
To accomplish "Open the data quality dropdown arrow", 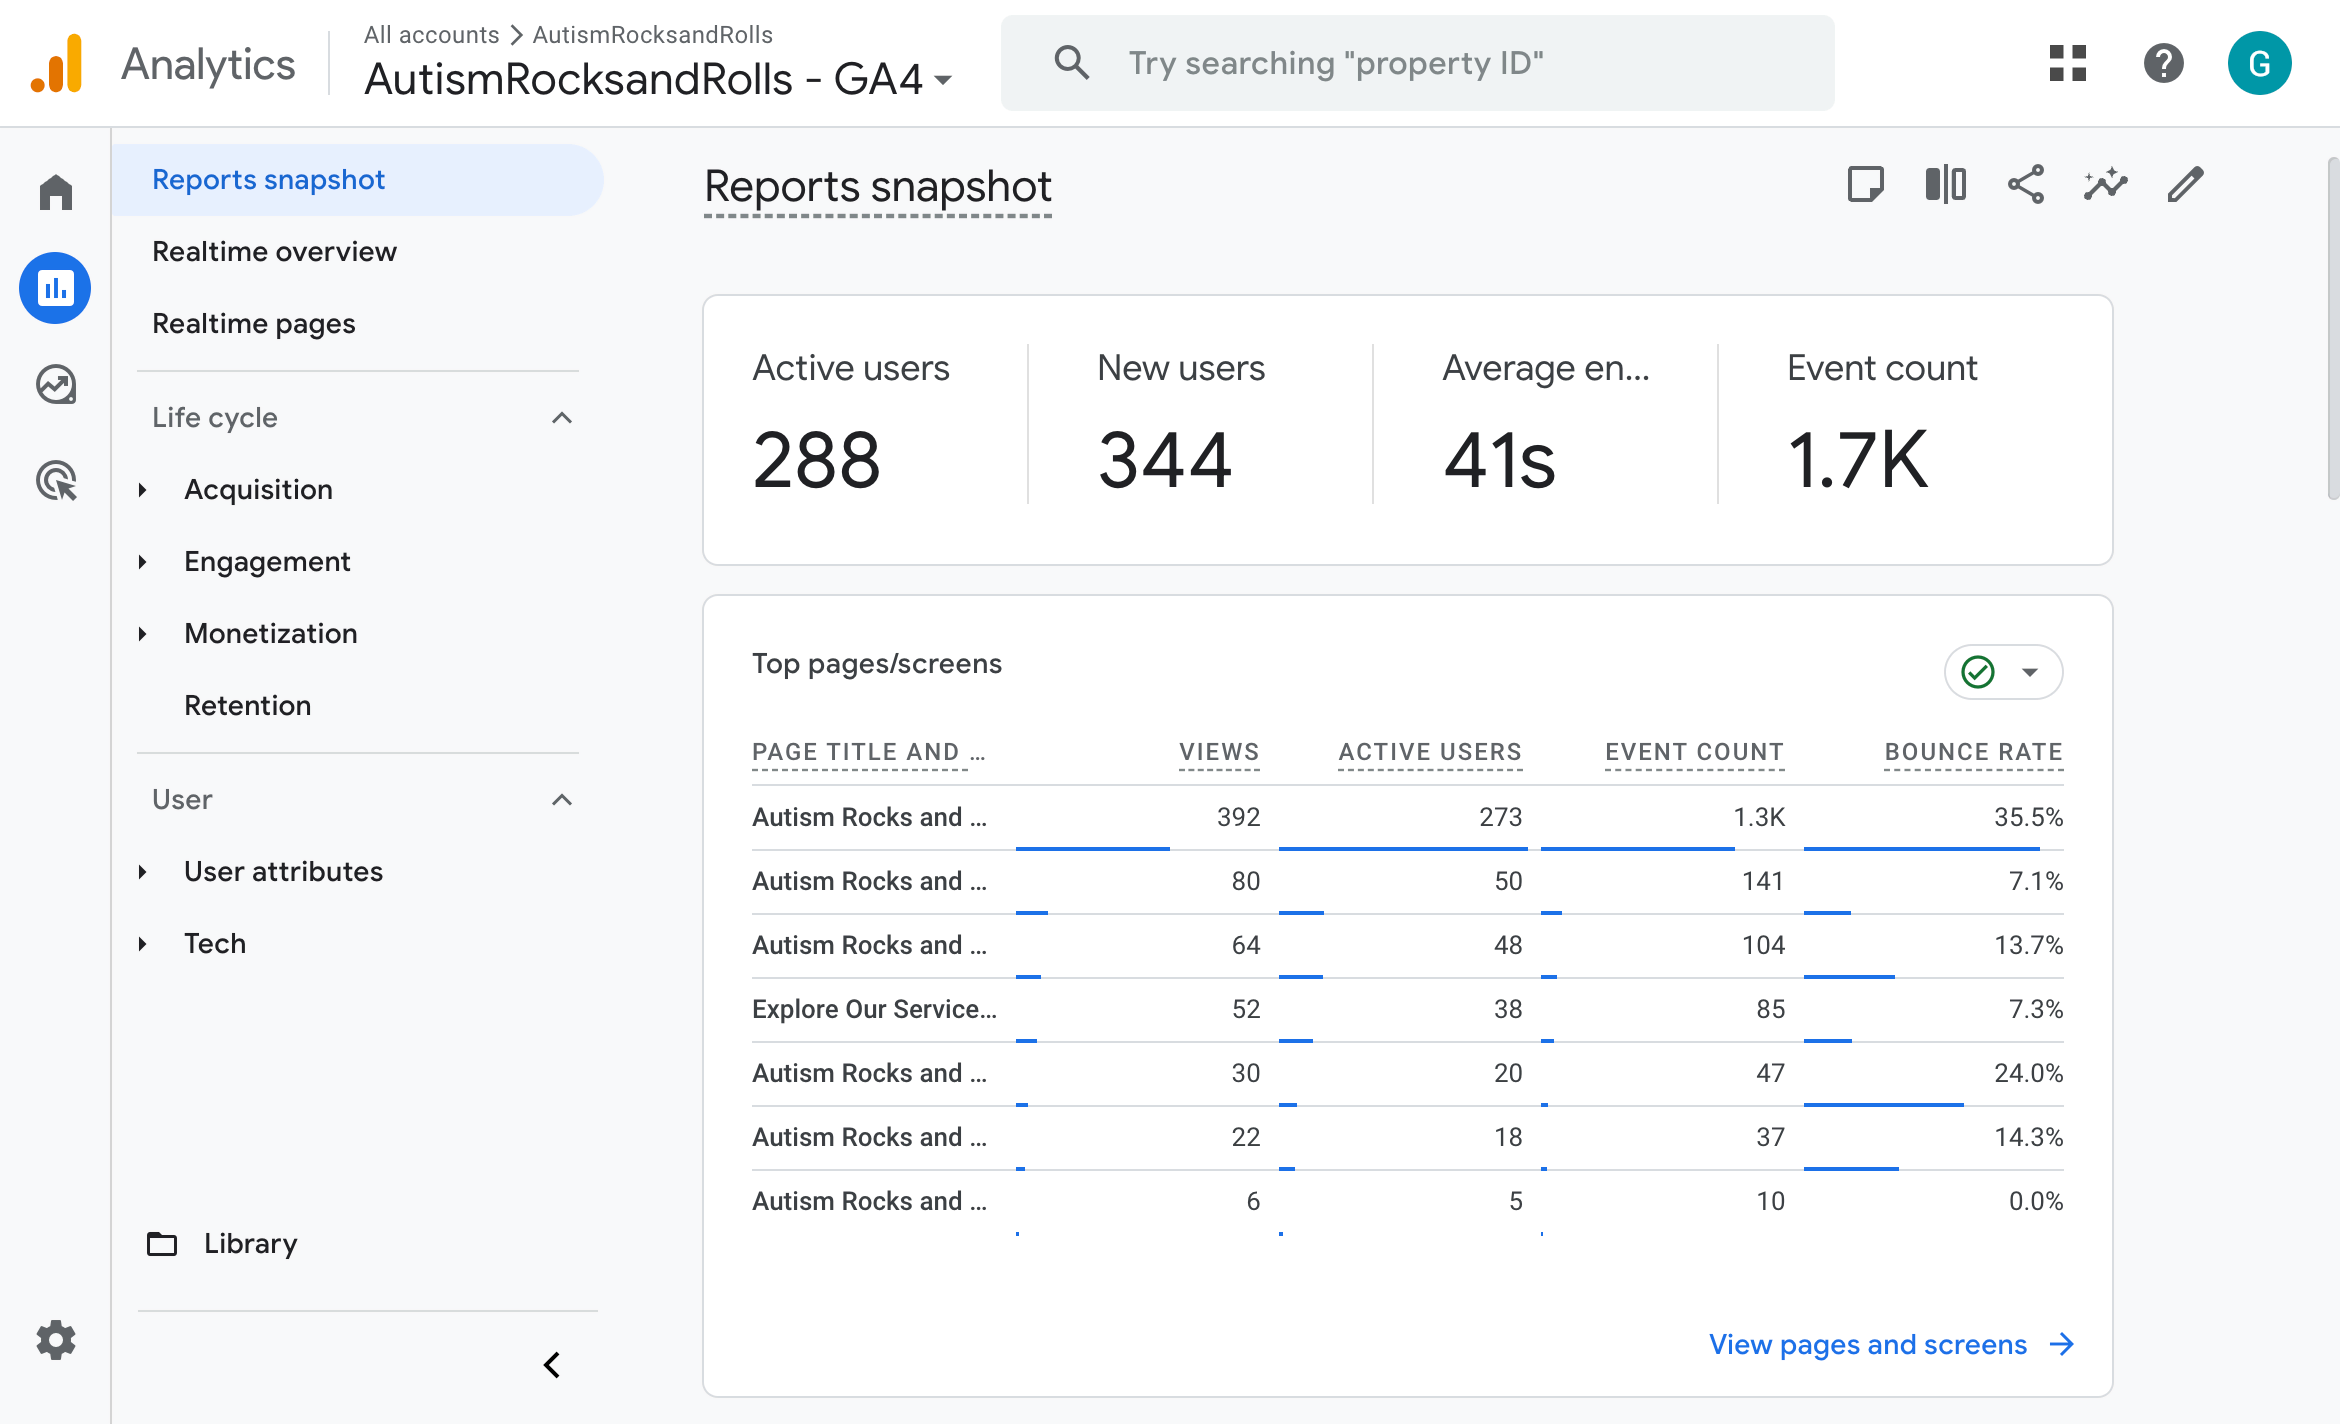I will click(2030, 672).
